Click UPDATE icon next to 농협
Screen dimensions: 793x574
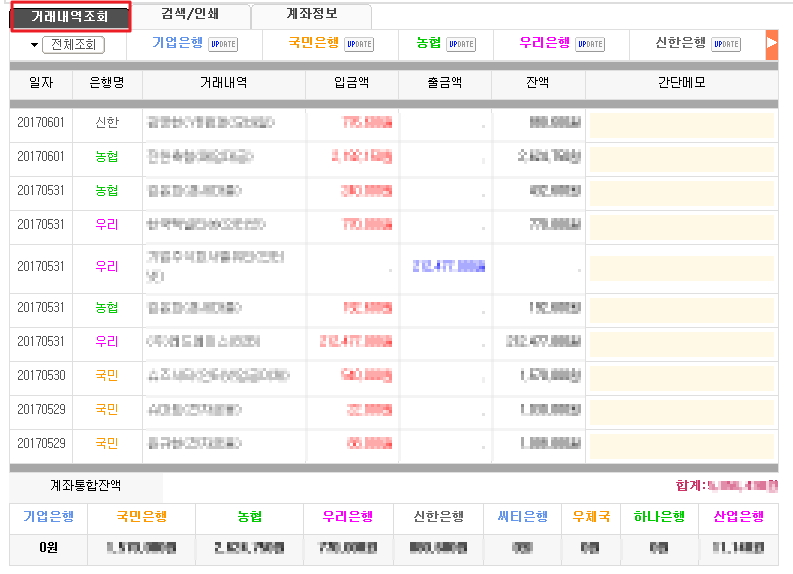pos(461,45)
